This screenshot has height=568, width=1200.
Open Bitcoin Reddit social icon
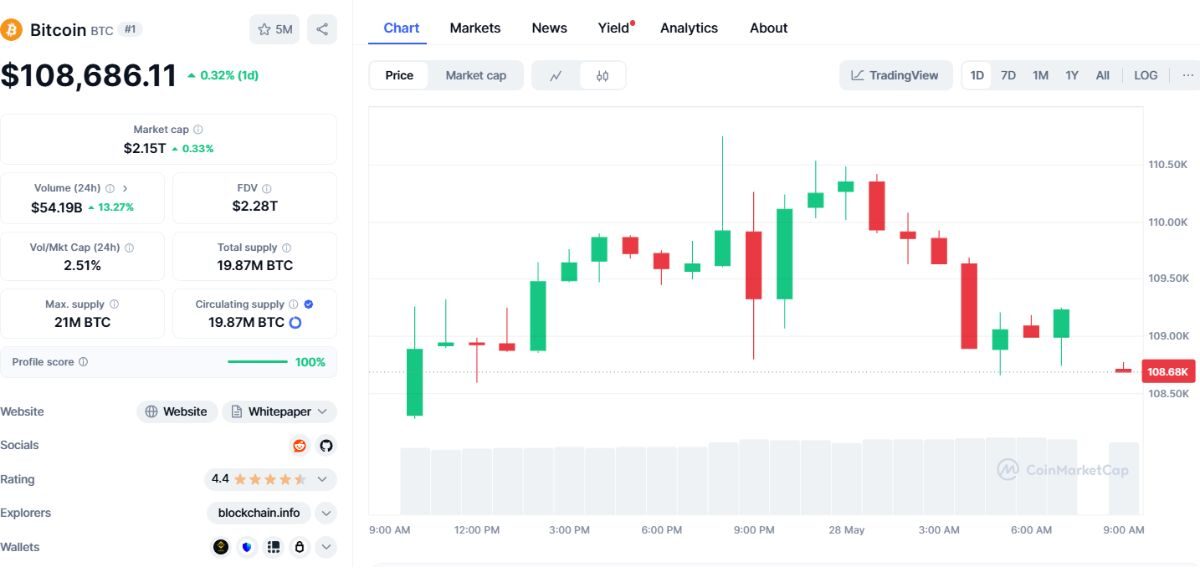point(299,445)
